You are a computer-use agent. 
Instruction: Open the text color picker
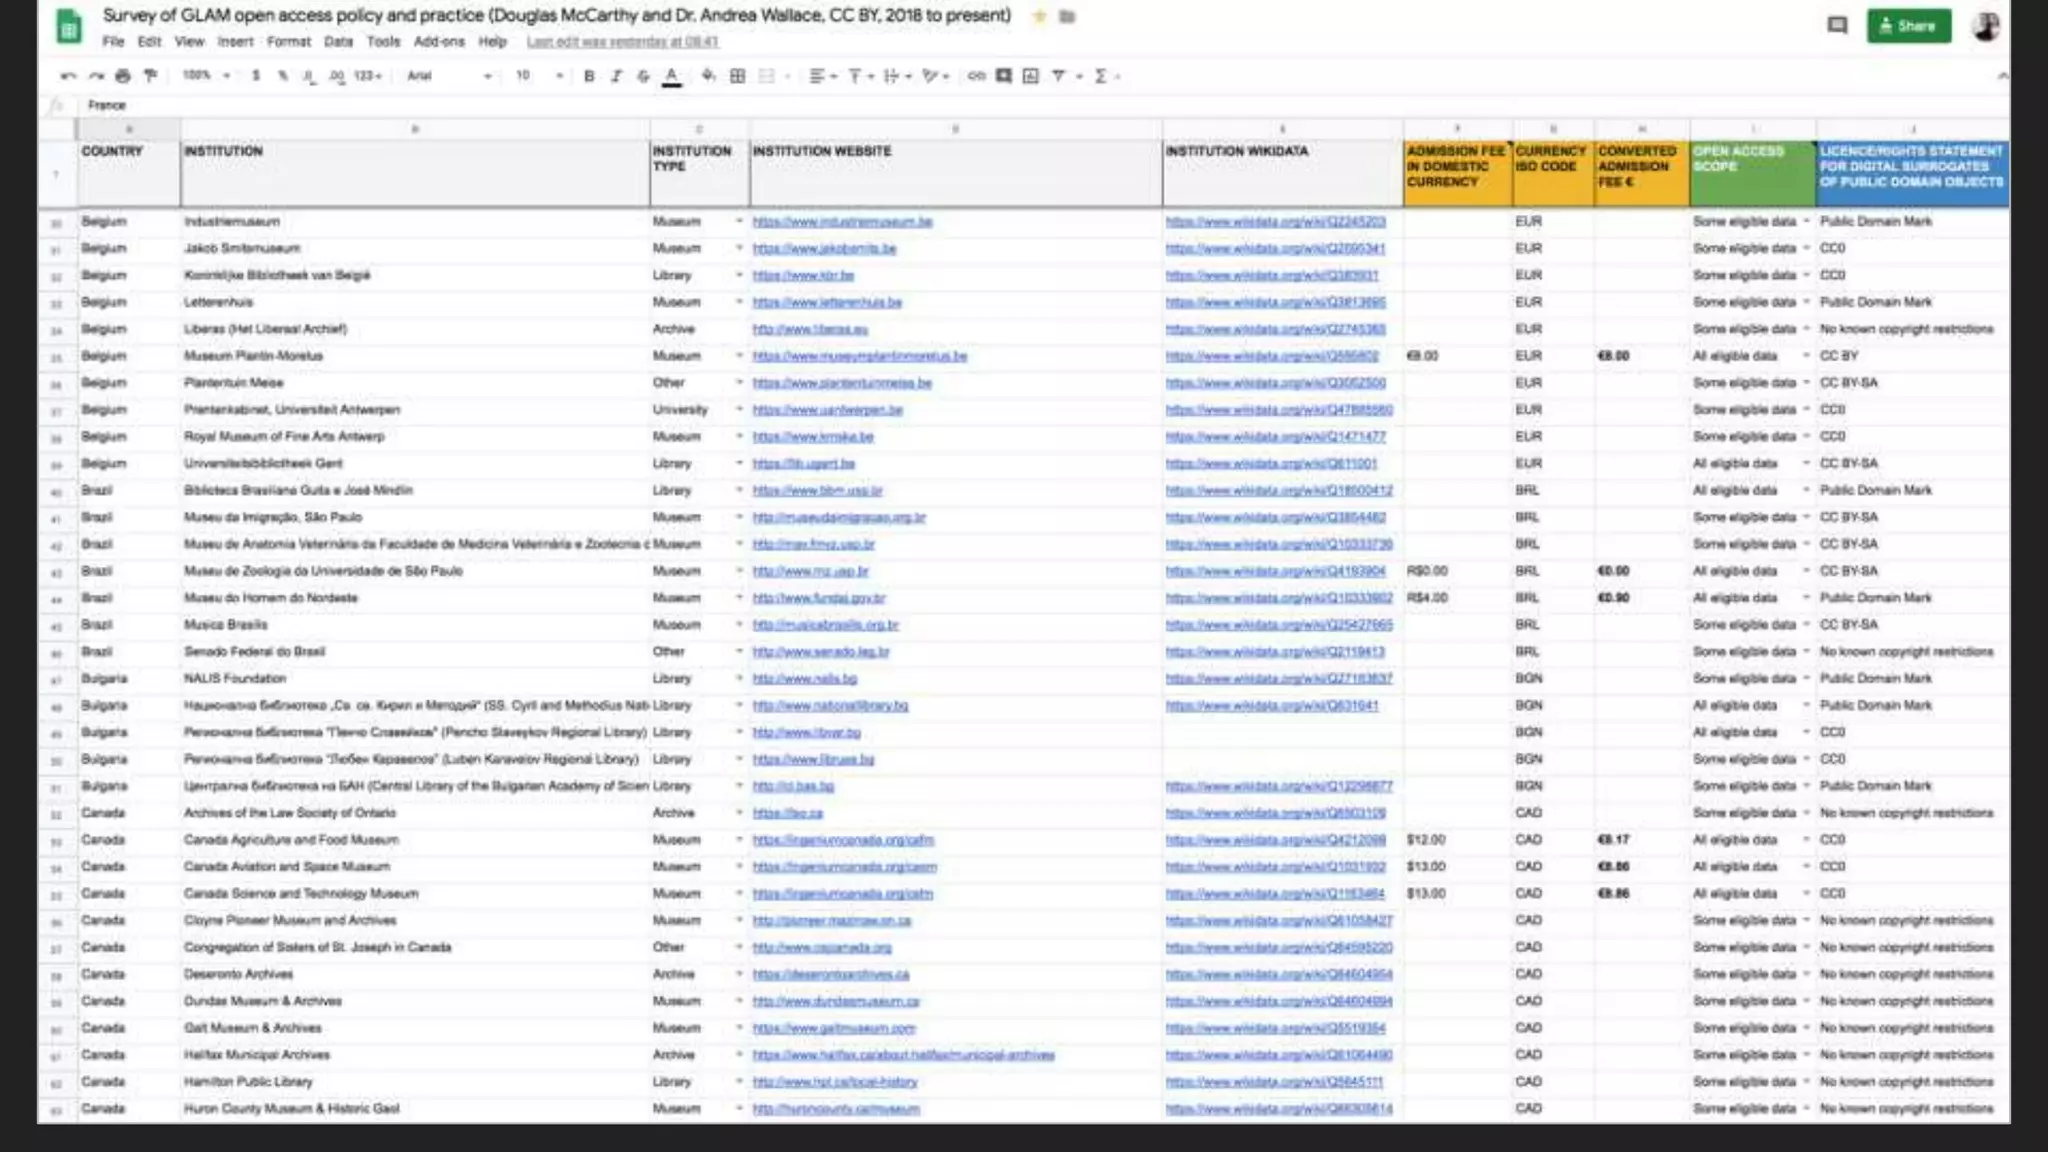pos(672,76)
